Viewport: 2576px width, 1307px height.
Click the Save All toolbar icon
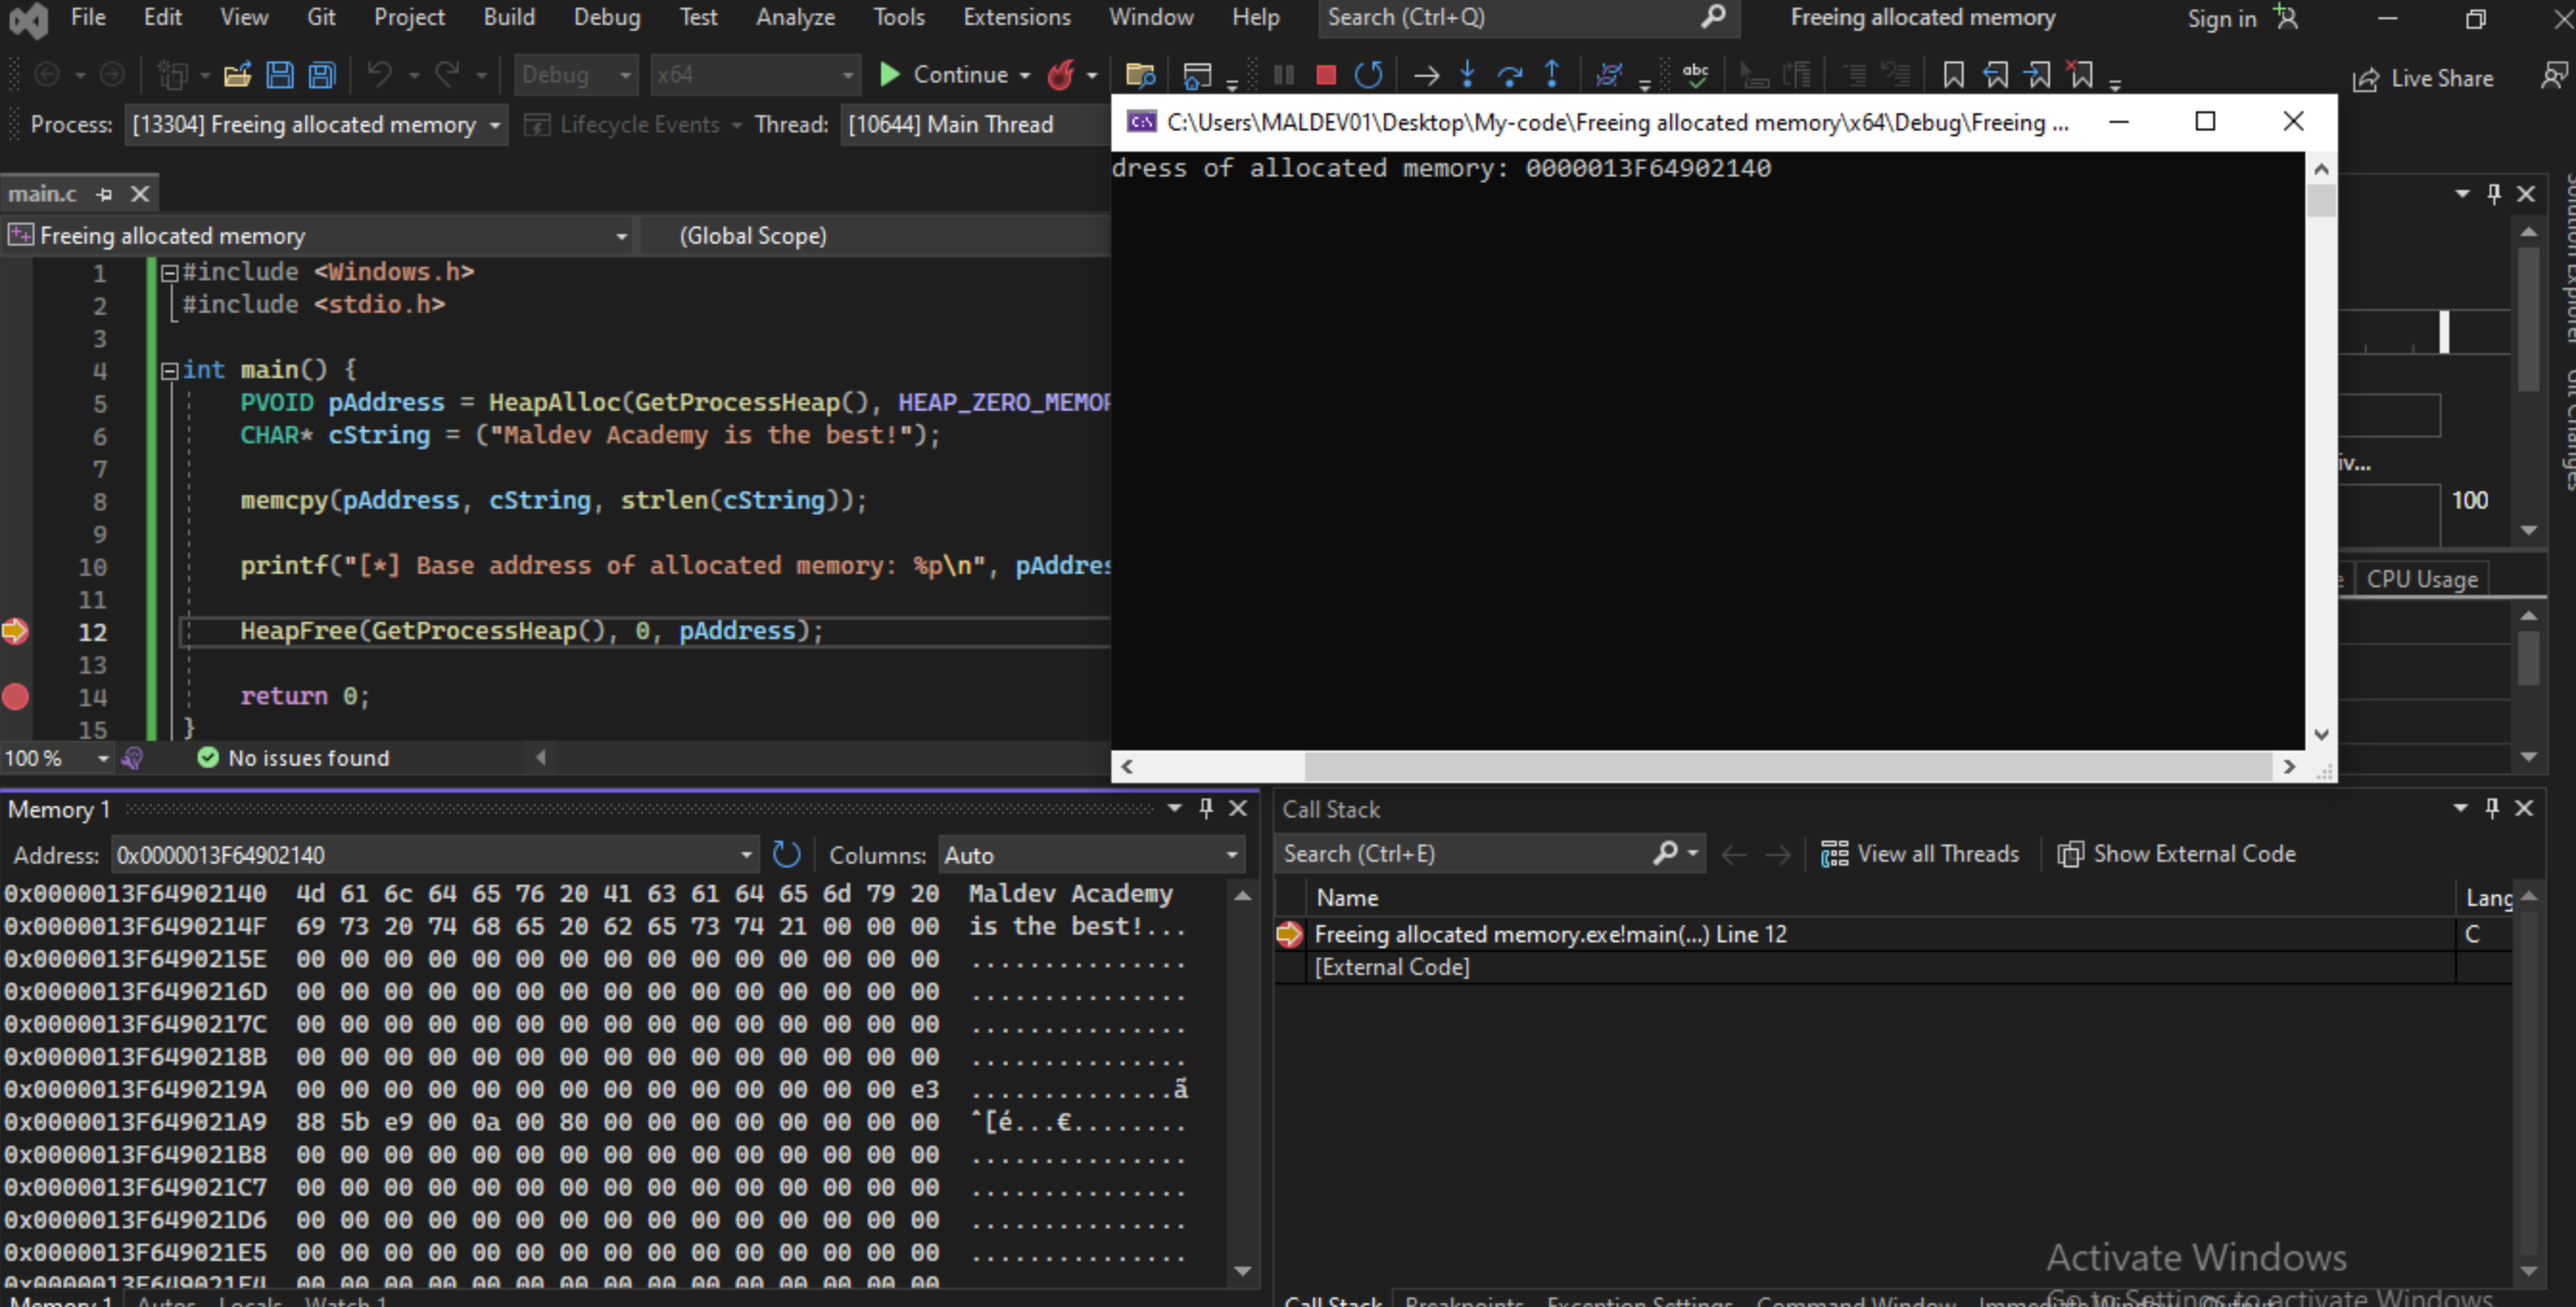pyautogui.click(x=322, y=75)
